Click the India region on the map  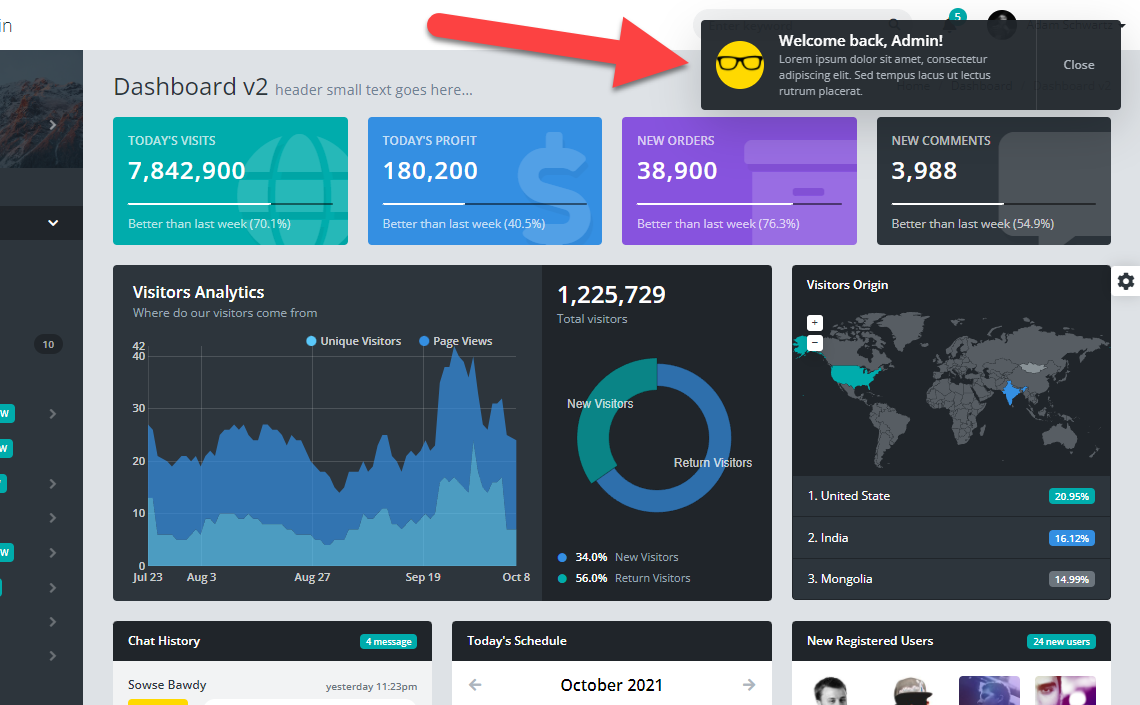(1011, 393)
